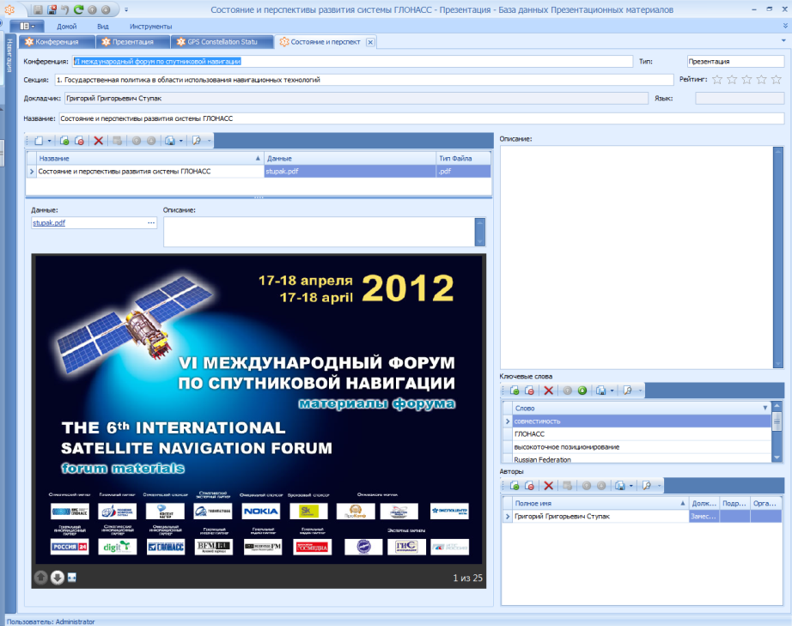Click the New file icon in files toolbar
792x626 pixels.
point(39,141)
